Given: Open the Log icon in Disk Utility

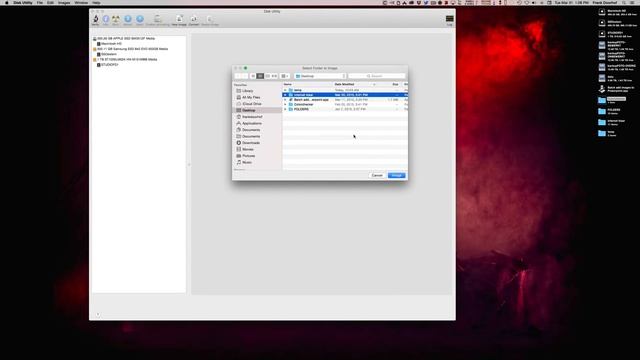Looking at the screenshot, I should point(449,20).
